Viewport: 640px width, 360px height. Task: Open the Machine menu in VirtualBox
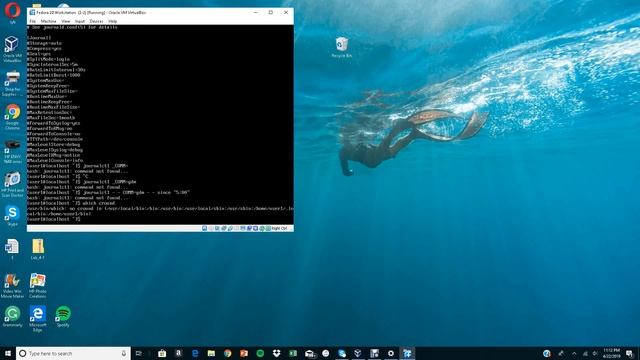48,21
